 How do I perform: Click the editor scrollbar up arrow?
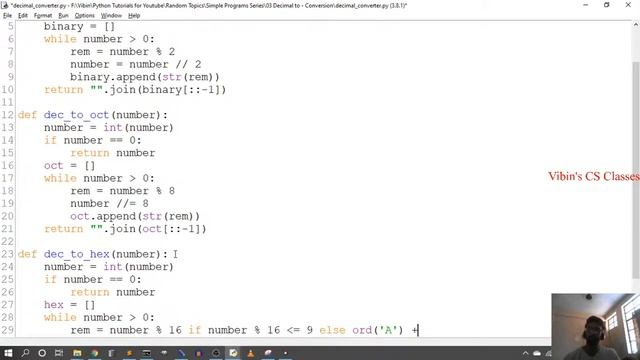pyautogui.click(x=636, y=25)
